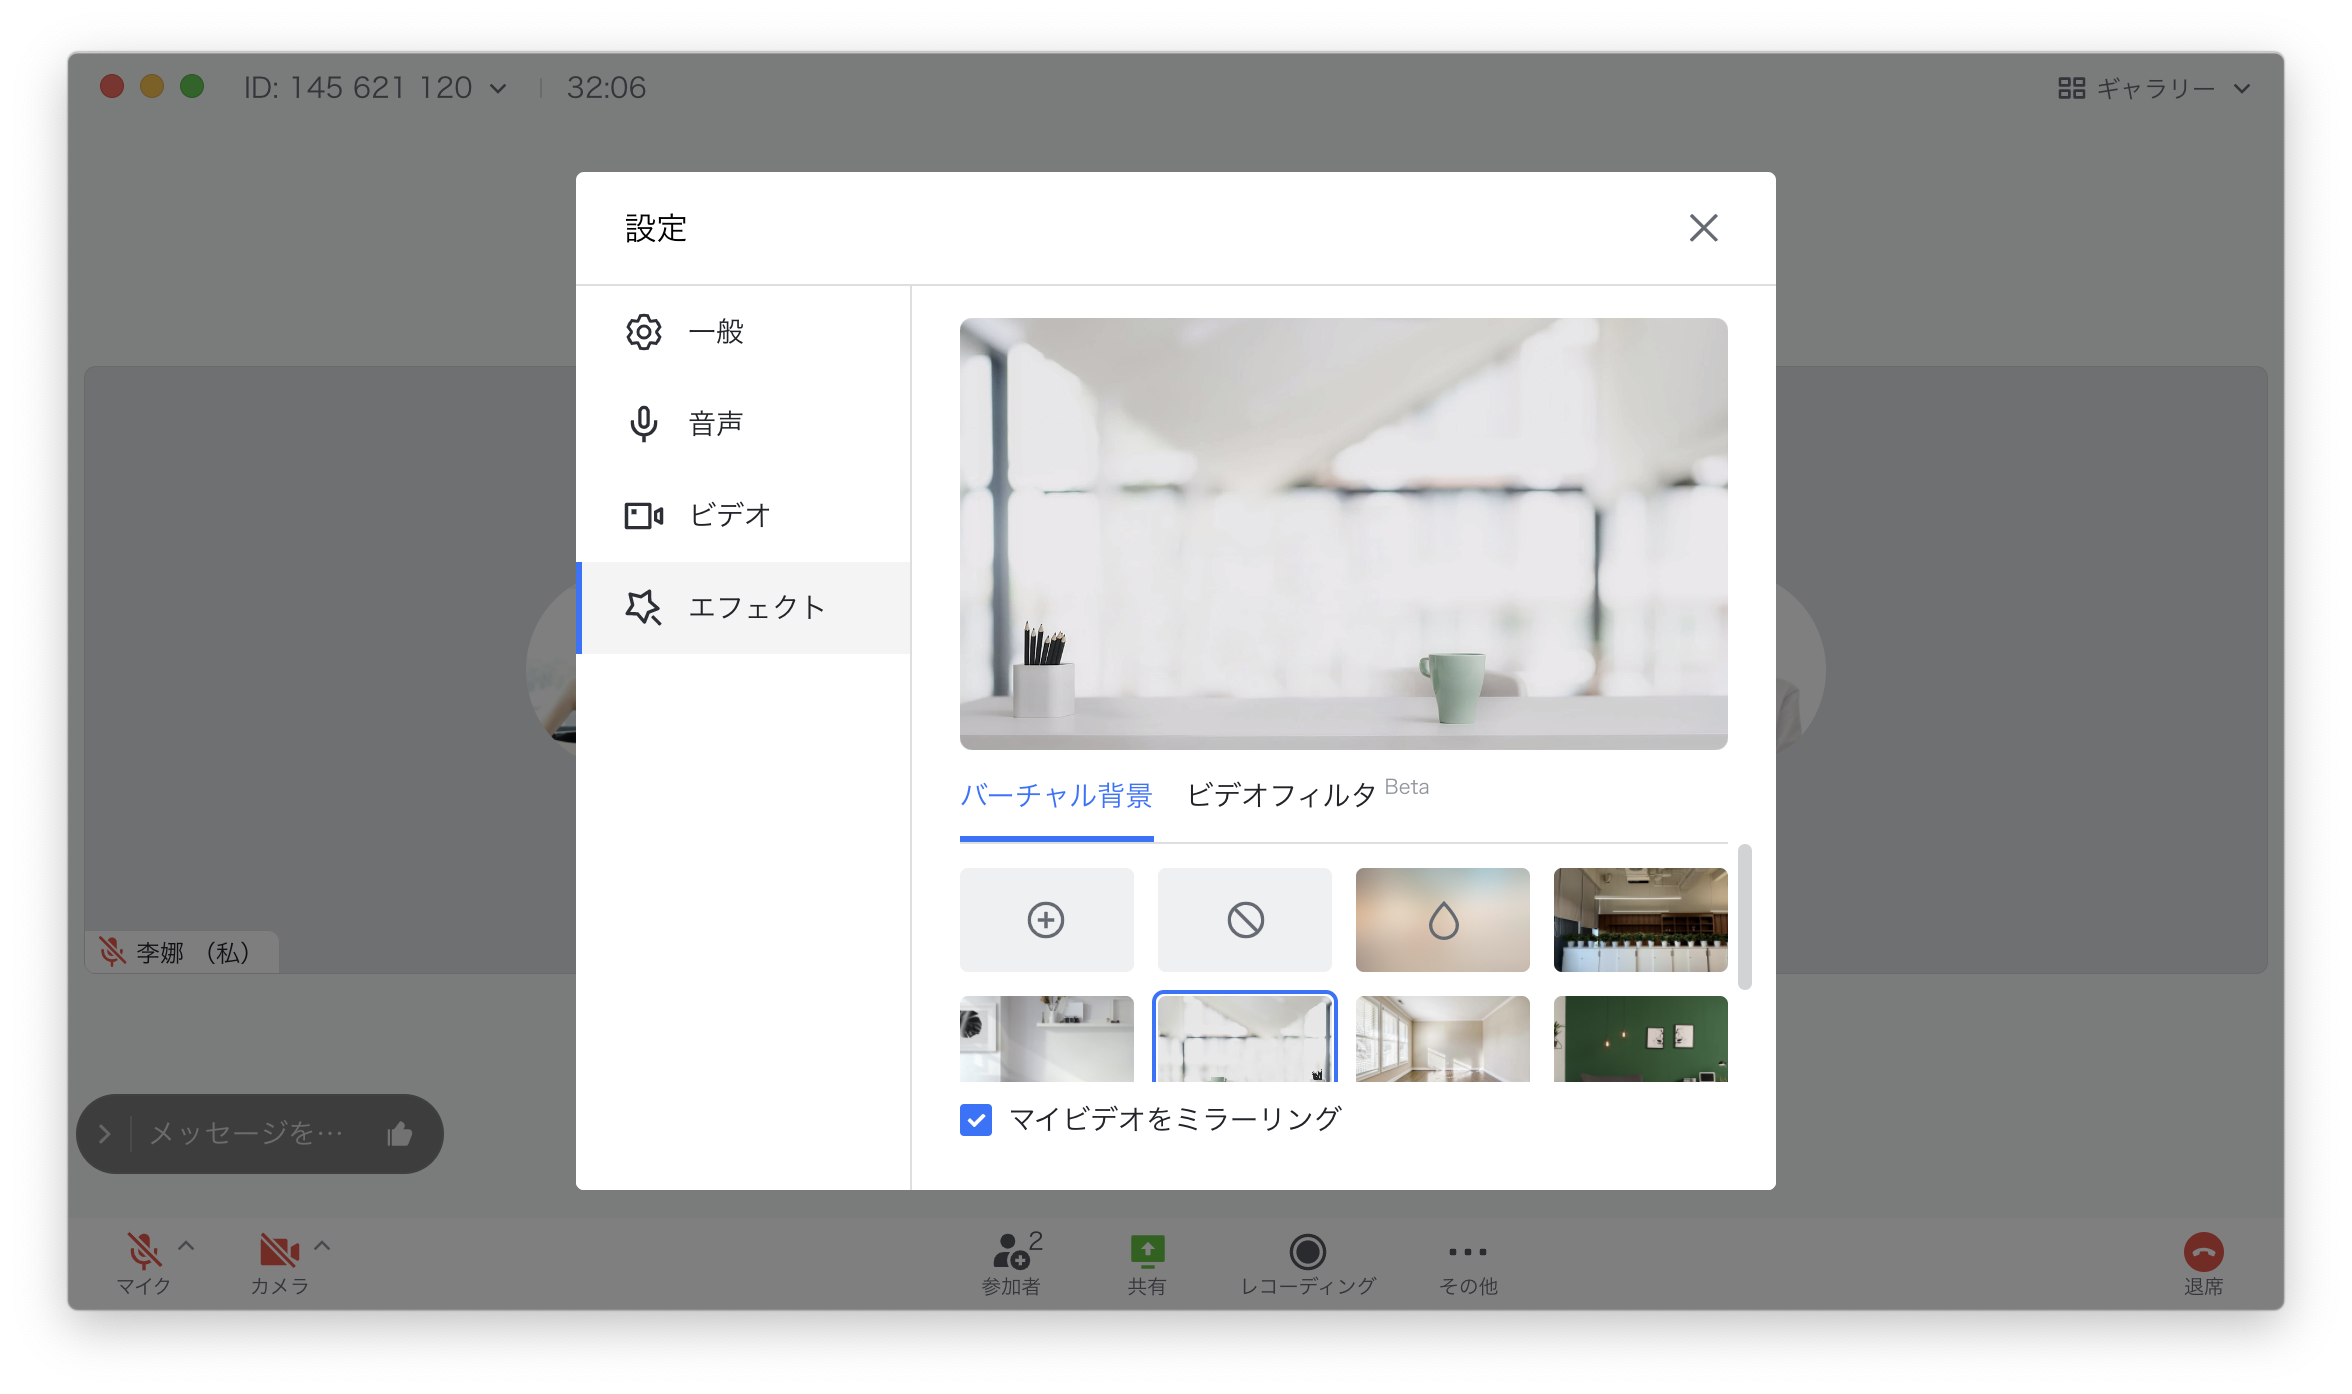This screenshot has height=1394, width=2352.
Task: Click the 李娜（私）name label
Action: pos(192,952)
